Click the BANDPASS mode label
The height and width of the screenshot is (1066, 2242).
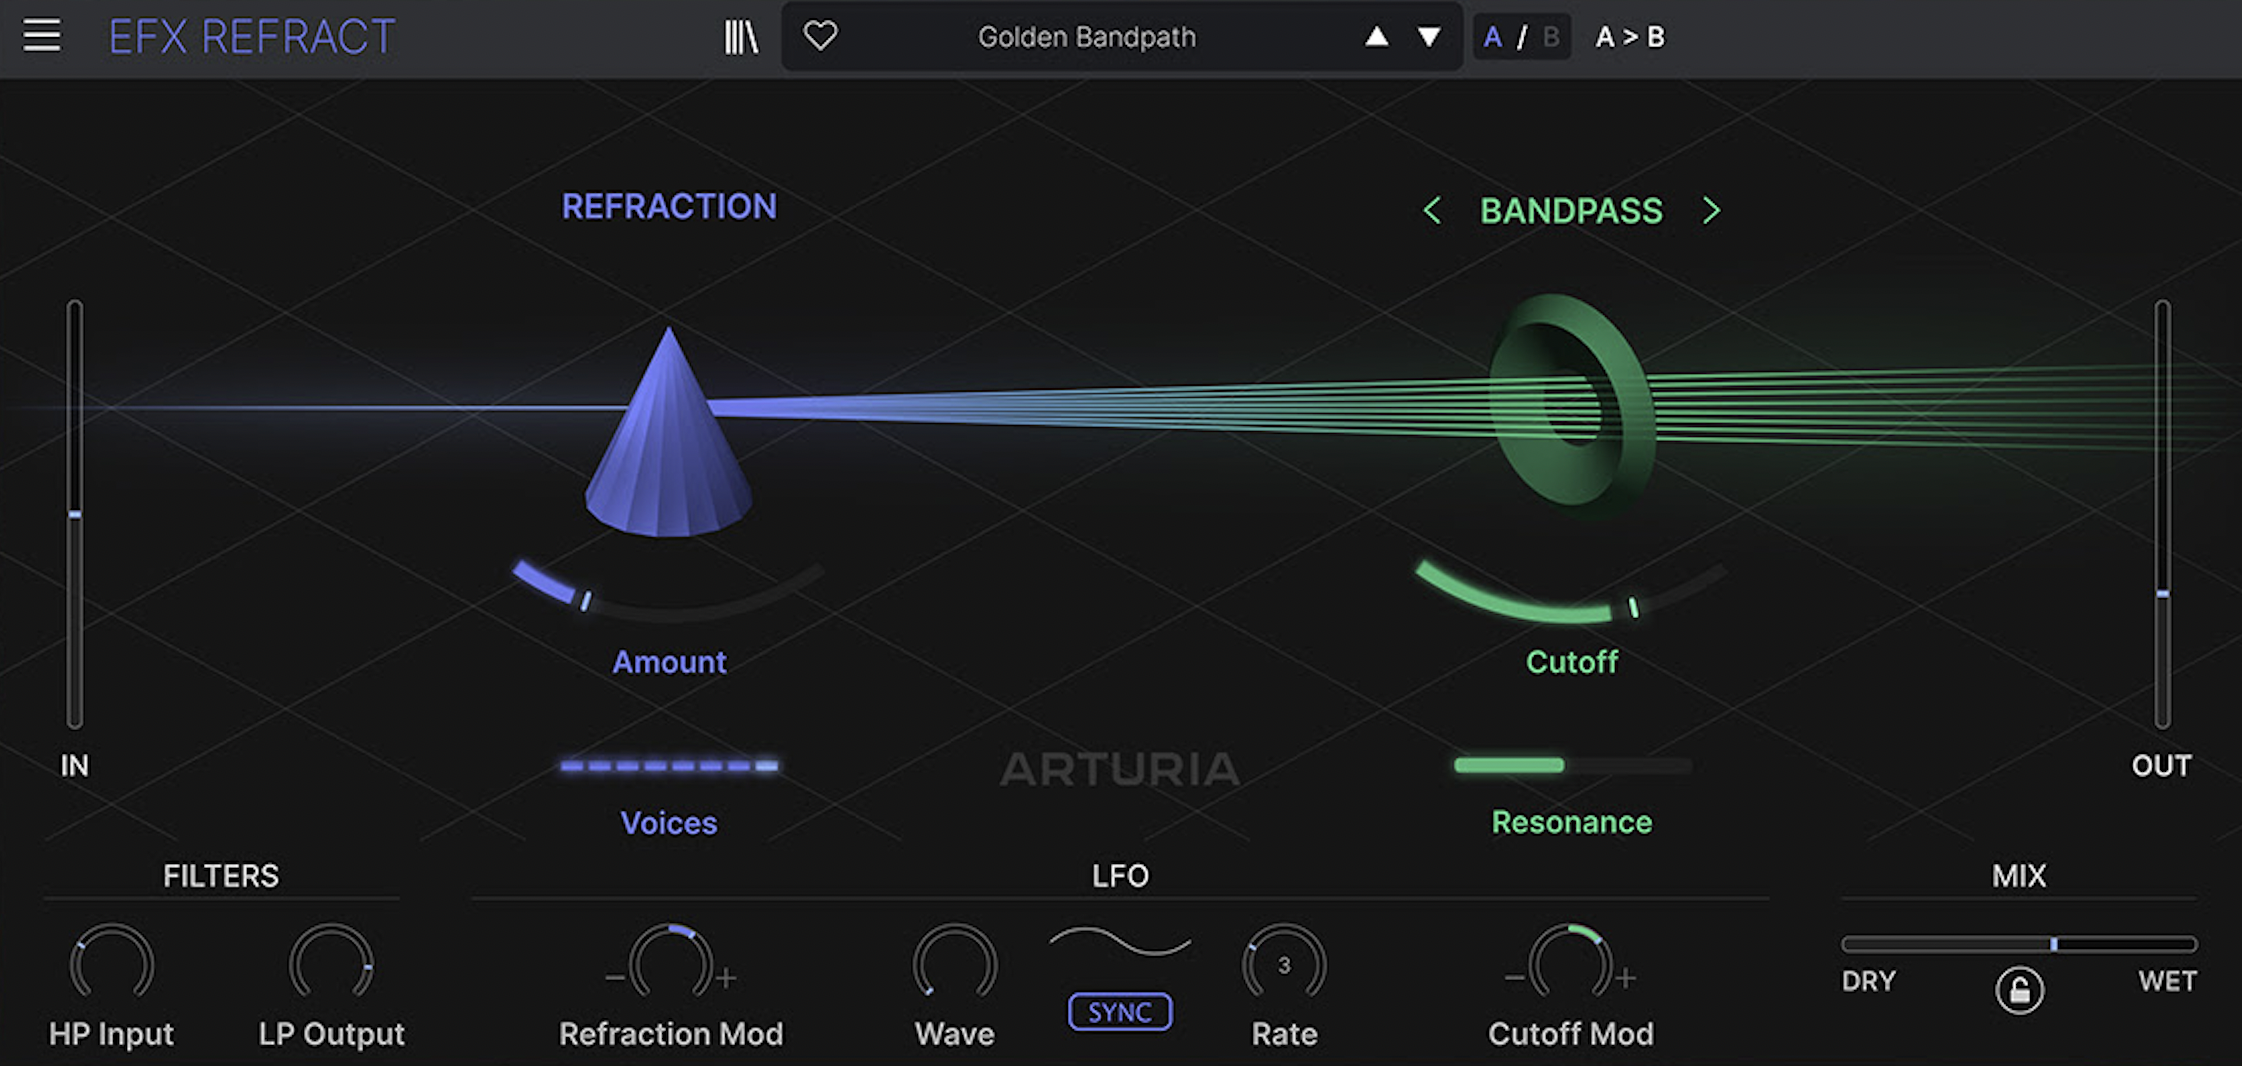[1571, 211]
